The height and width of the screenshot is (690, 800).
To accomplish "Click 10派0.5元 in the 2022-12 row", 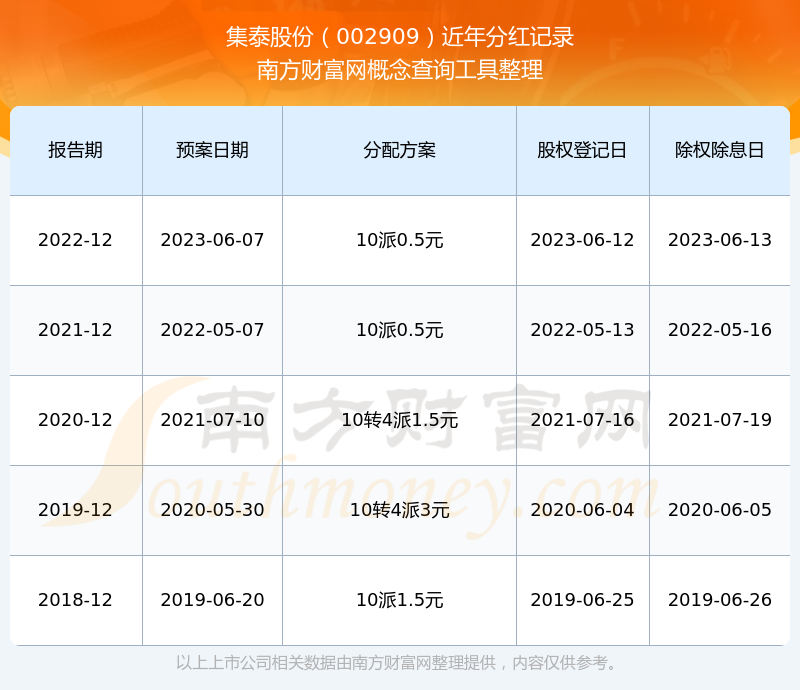I will pyautogui.click(x=399, y=240).
